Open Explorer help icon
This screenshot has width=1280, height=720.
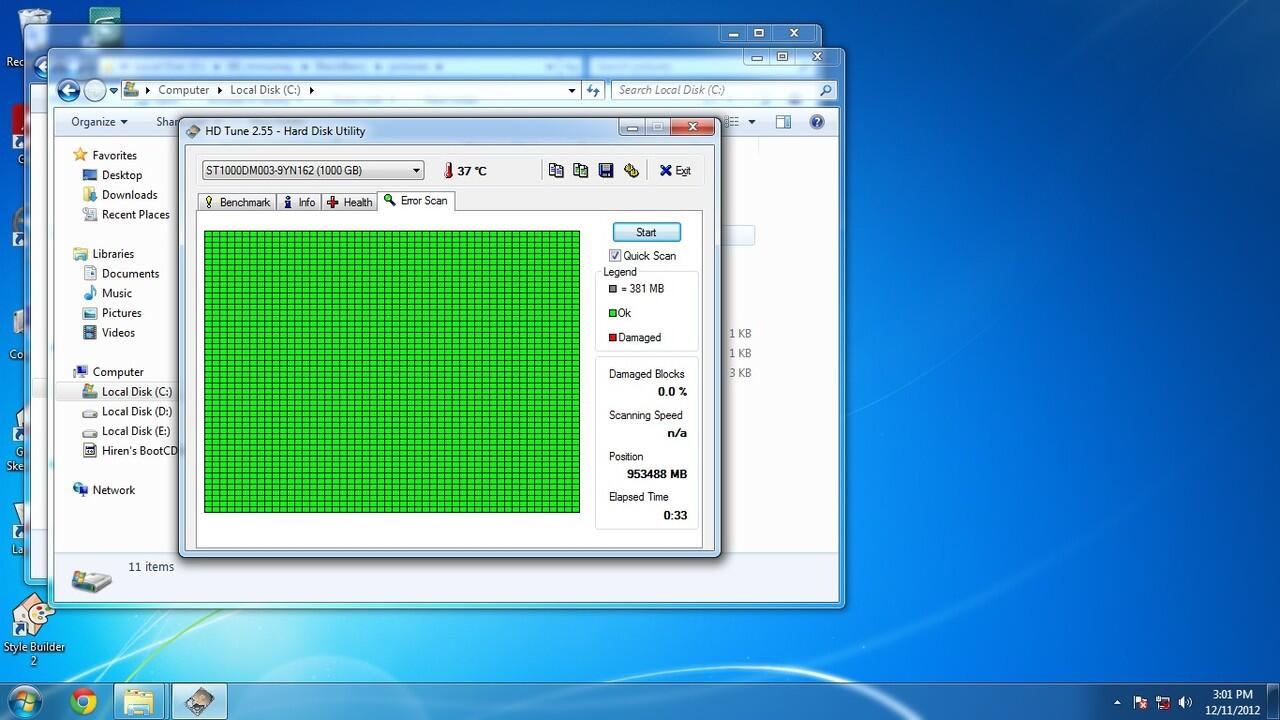pos(817,122)
